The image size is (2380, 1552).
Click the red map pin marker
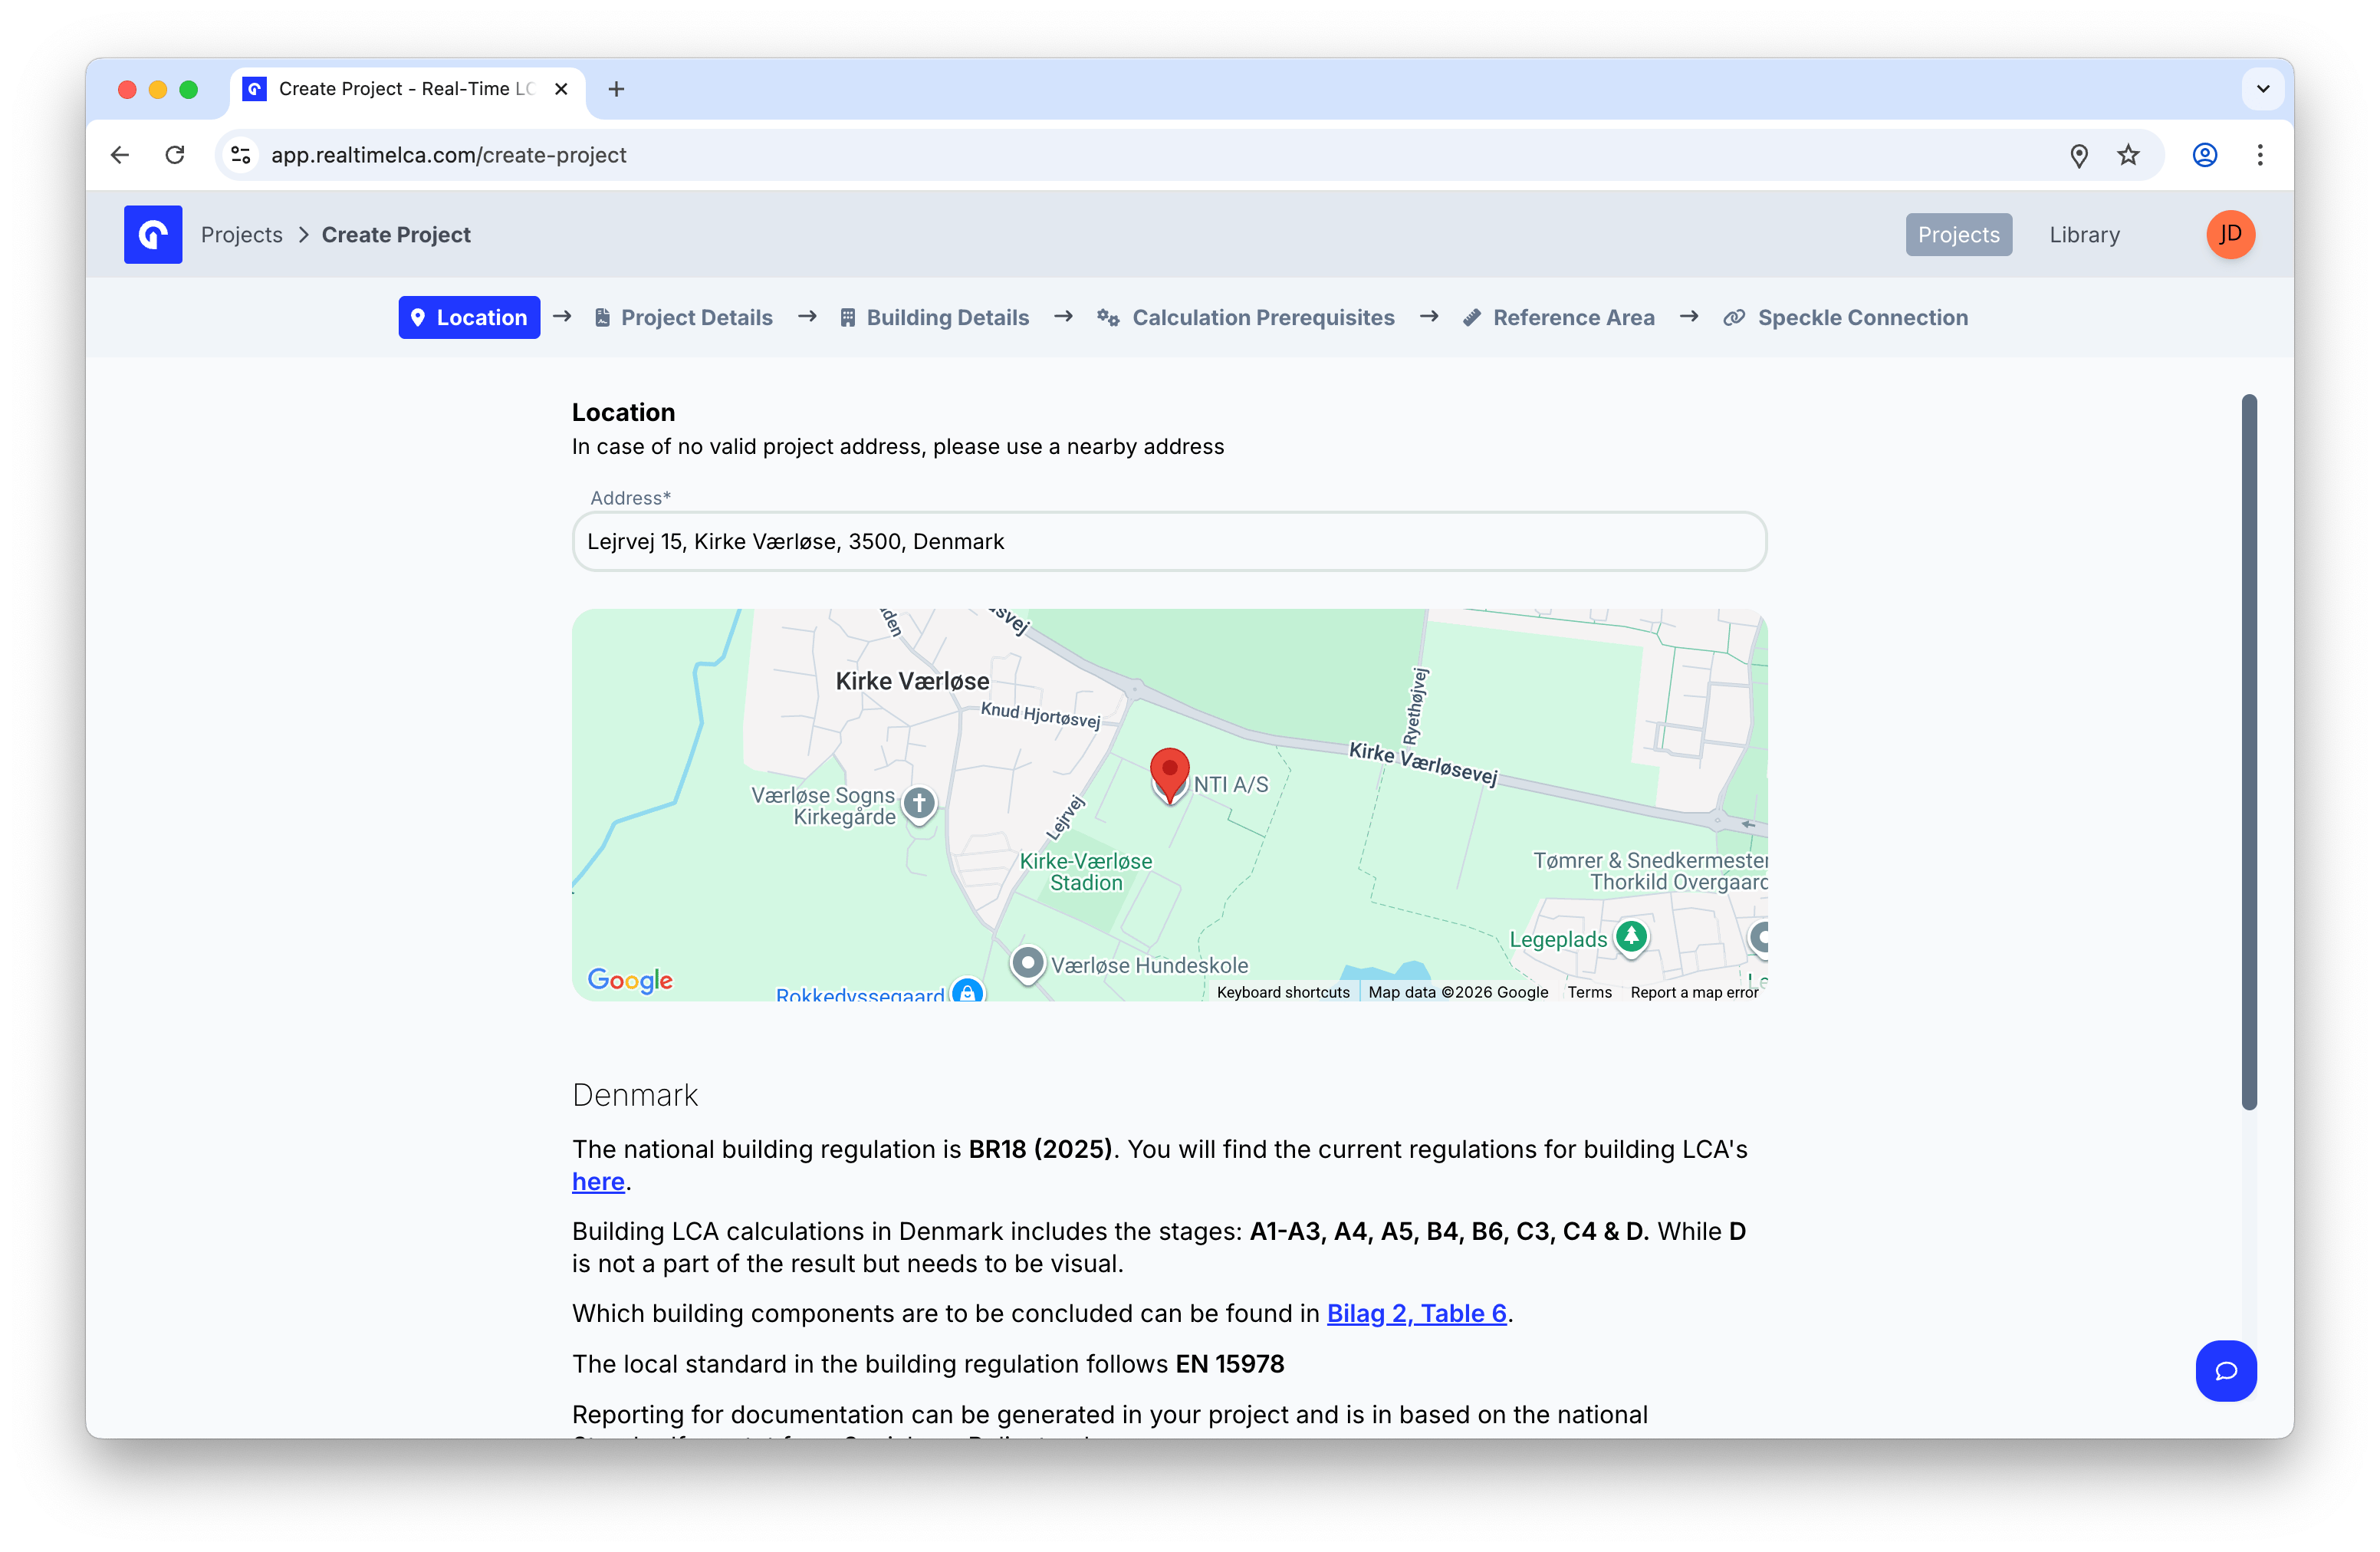tap(1170, 776)
